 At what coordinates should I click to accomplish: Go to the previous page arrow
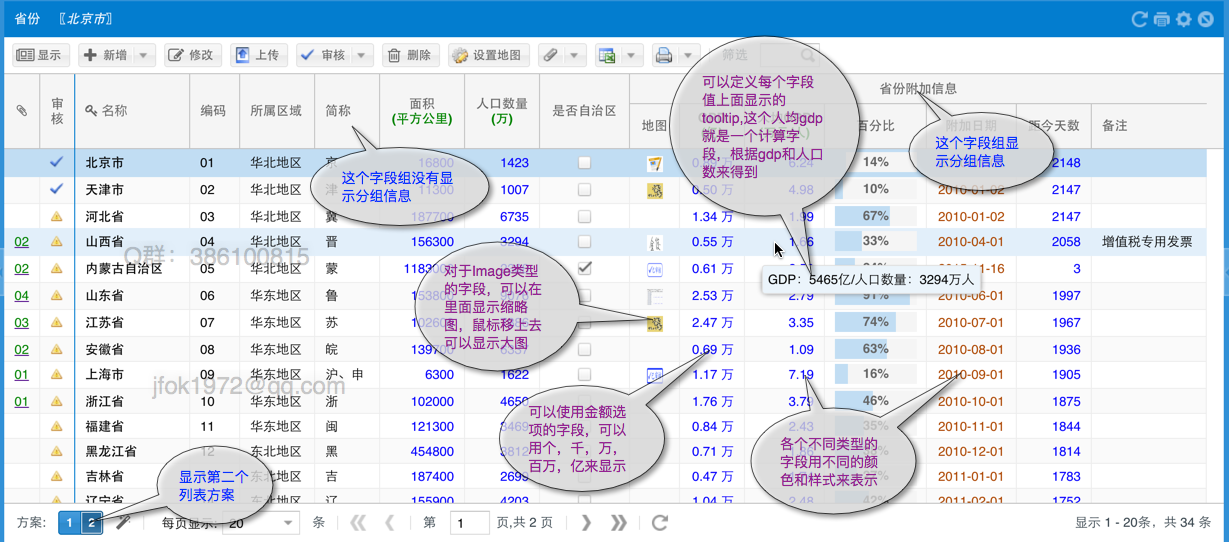[x=390, y=522]
